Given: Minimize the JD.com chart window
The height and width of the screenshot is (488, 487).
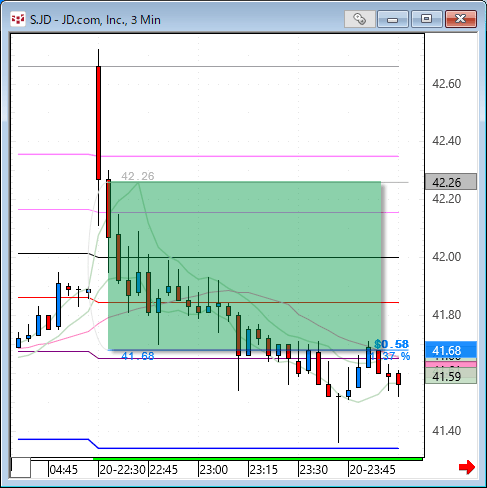Looking at the screenshot, I should tap(393, 19).
